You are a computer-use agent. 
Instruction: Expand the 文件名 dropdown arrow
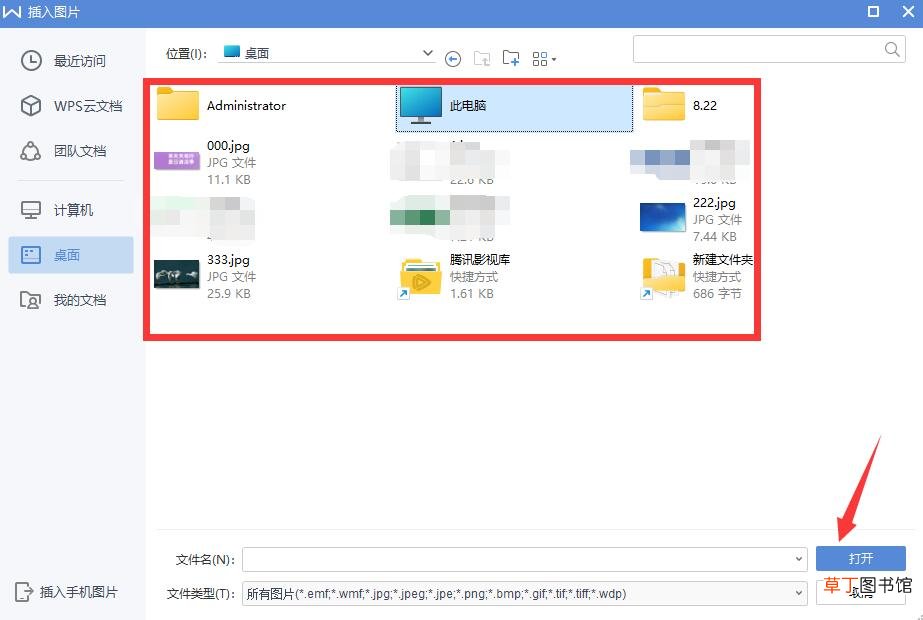(x=799, y=559)
